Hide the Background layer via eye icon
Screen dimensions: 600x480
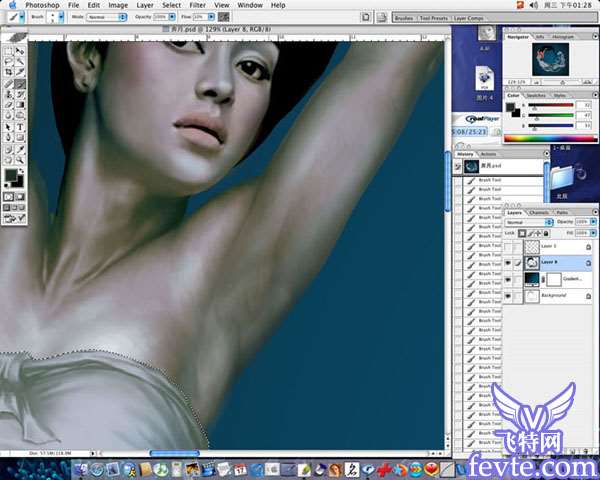[x=508, y=297]
